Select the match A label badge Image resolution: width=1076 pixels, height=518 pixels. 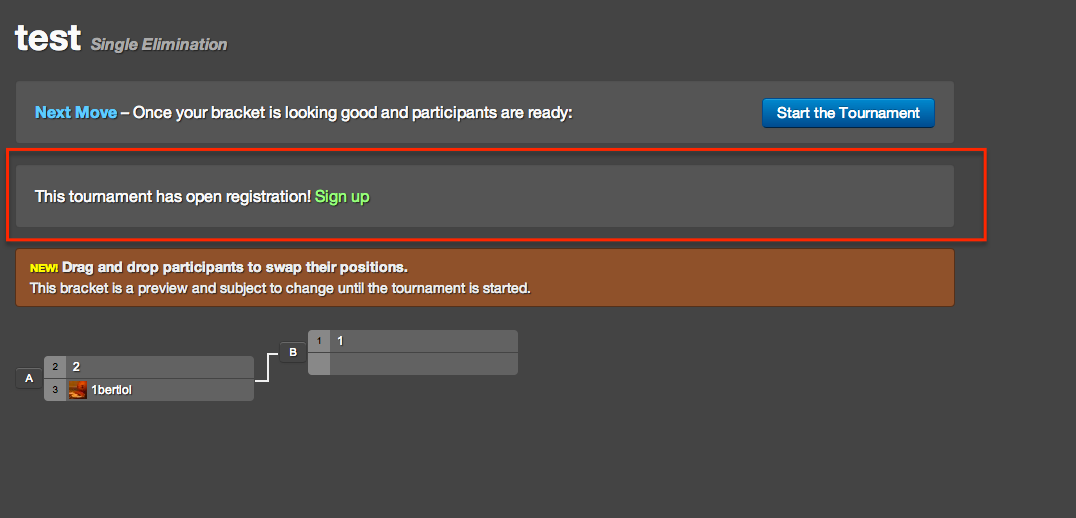click(x=29, y=378)
